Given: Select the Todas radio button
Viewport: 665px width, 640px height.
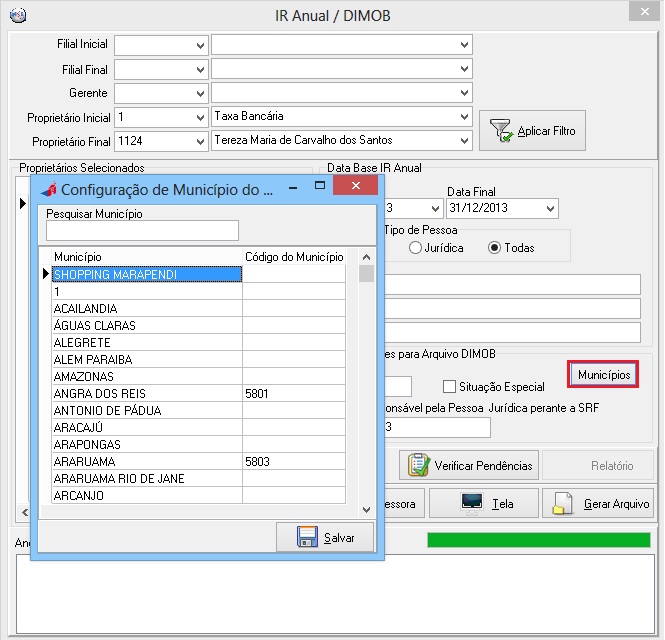Looking at the screenshot, I should coord(494,247).
